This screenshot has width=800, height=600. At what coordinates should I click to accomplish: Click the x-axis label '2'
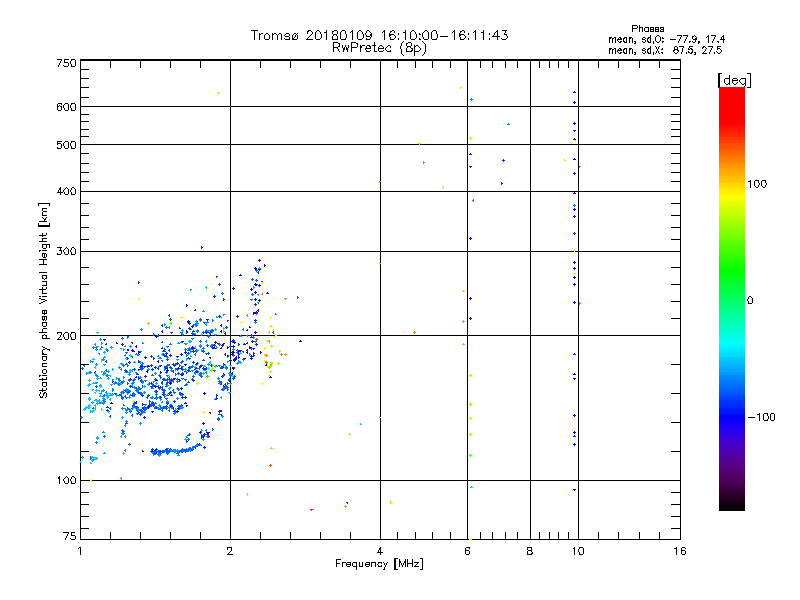(230, 551)
